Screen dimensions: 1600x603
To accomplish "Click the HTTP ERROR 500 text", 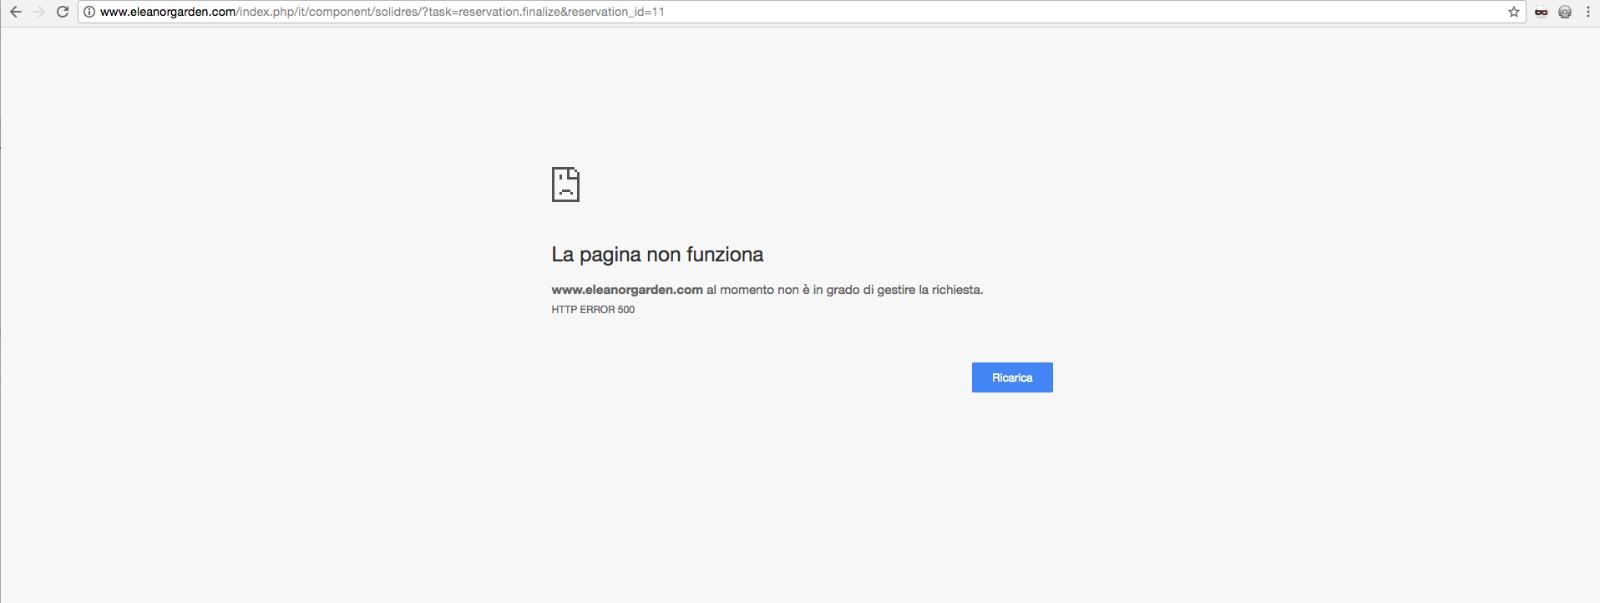I will (x=593, y=310).
